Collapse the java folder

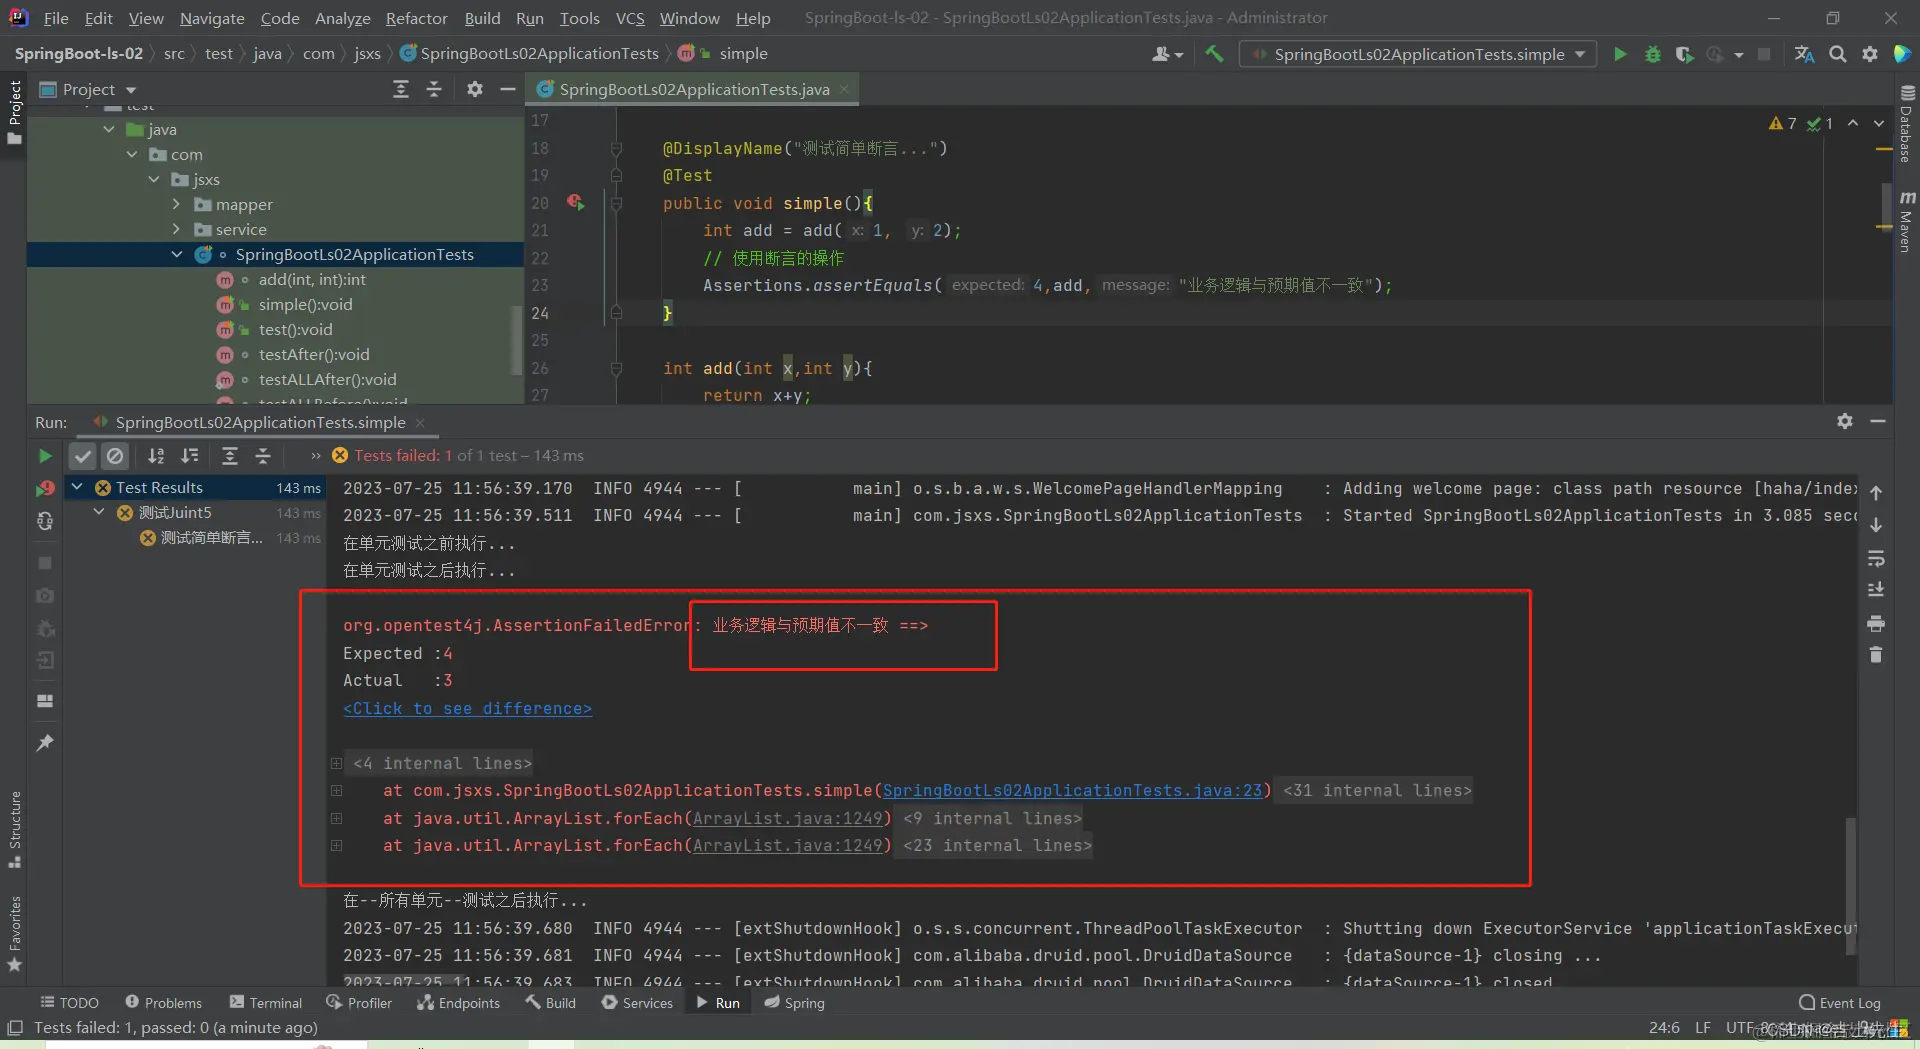[109, 129]
